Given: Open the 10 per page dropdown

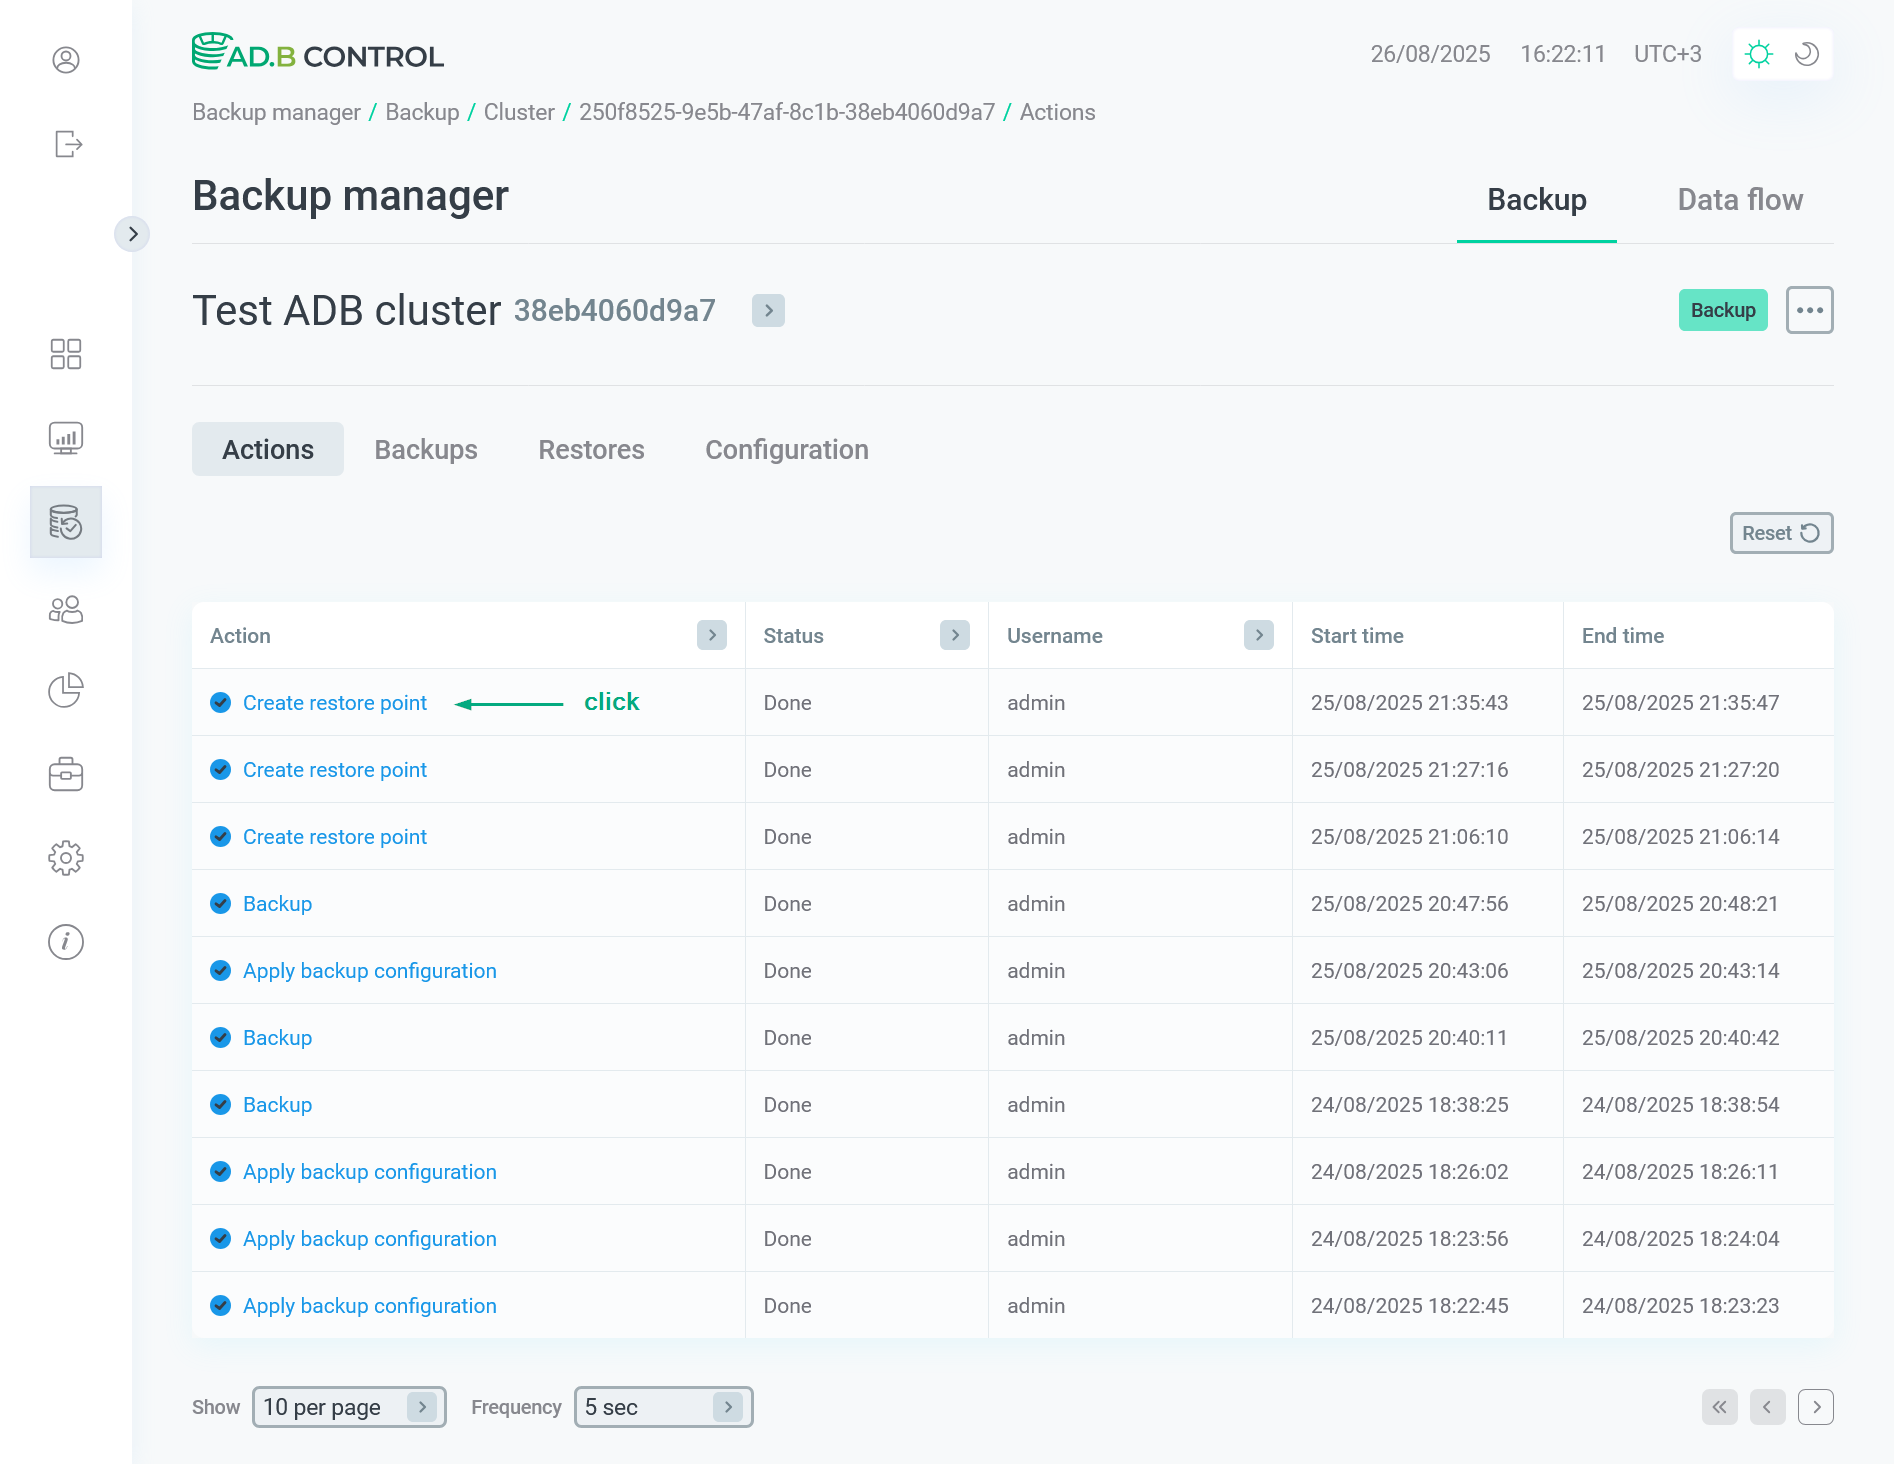Looking at the screenshot, I should (349, 1407).
